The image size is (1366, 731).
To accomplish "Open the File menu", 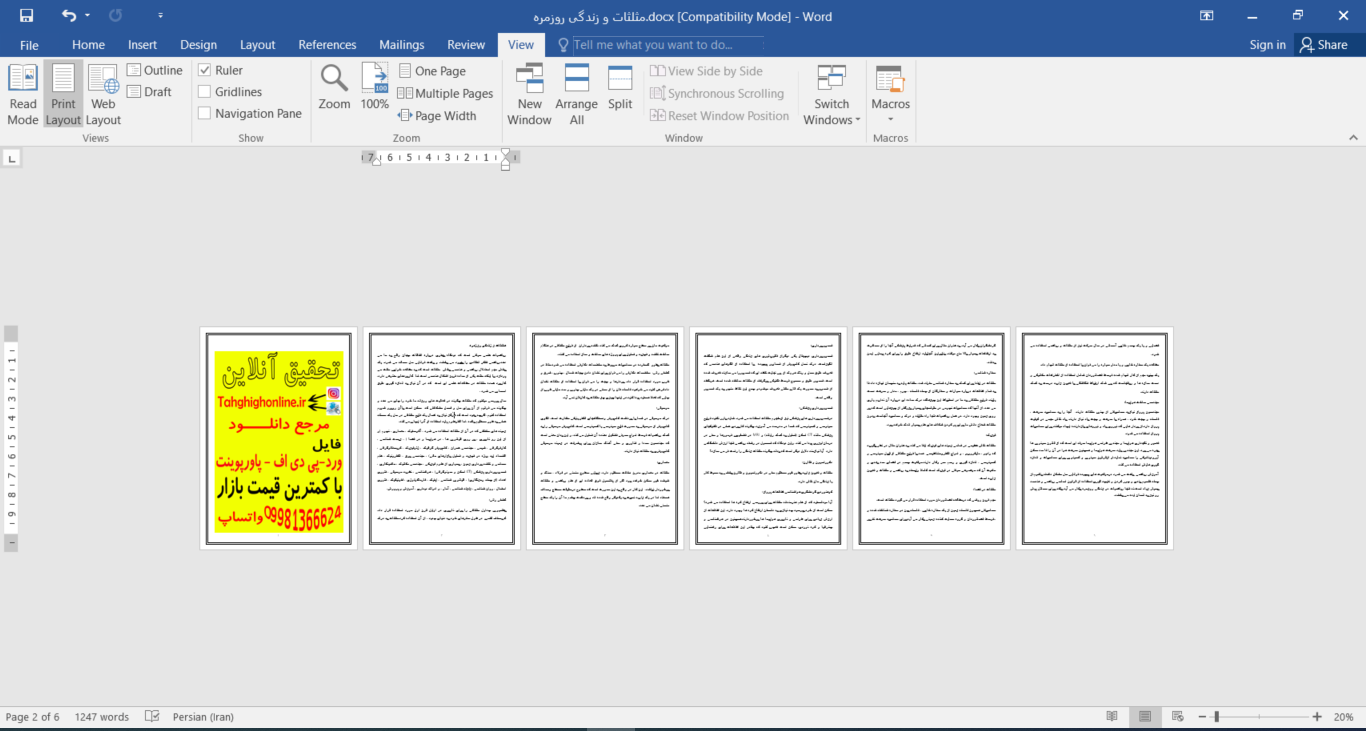I will click(x=29, y=45).
